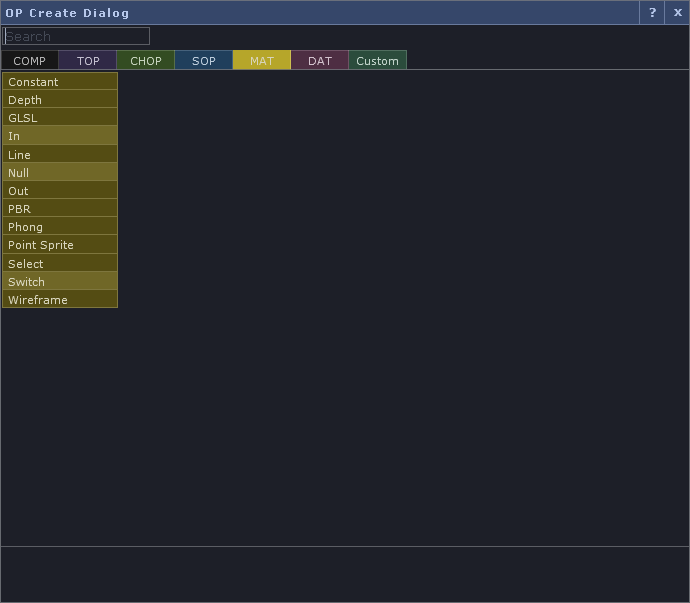Switch to the COMP tab
Image resolution: width=690 pixels, height=603 pixels.
click(29, 60)
